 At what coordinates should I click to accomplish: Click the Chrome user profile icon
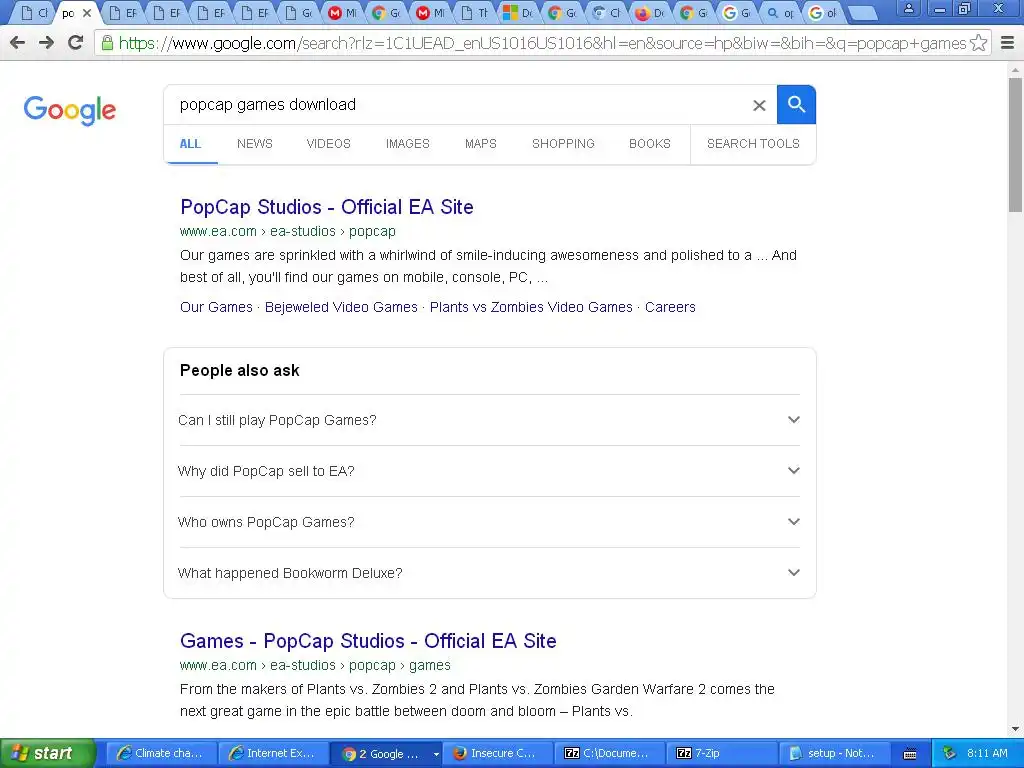pyautogui.click(x=908, y=9)
